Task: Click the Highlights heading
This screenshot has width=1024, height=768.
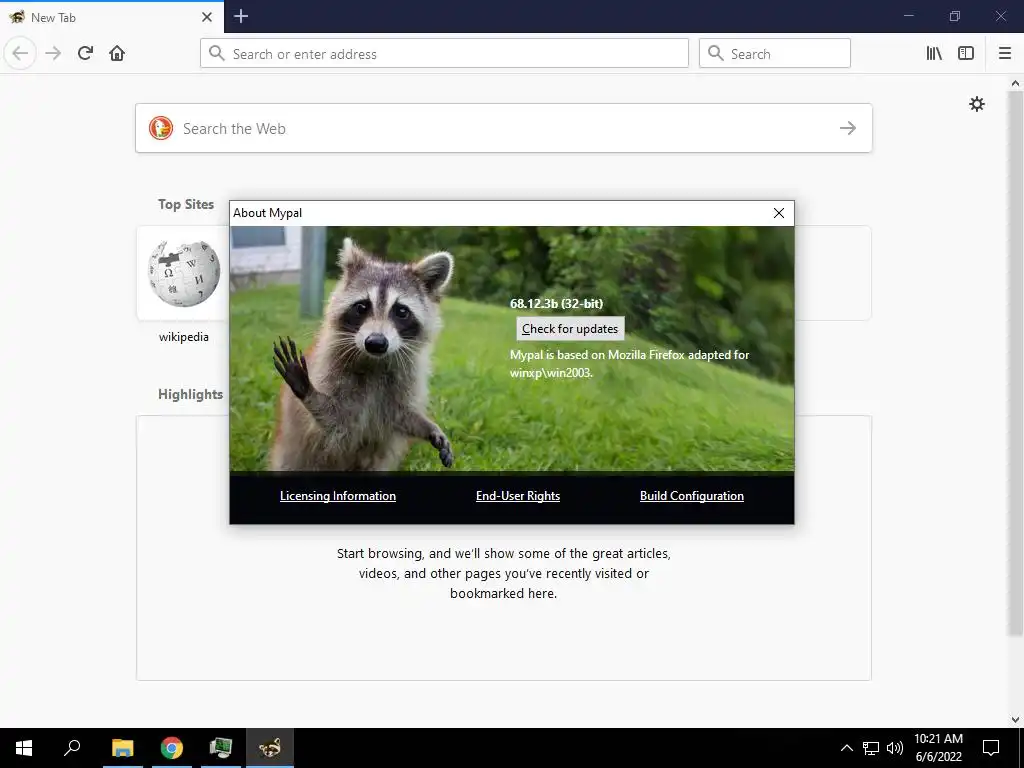Action: [190, 394]
